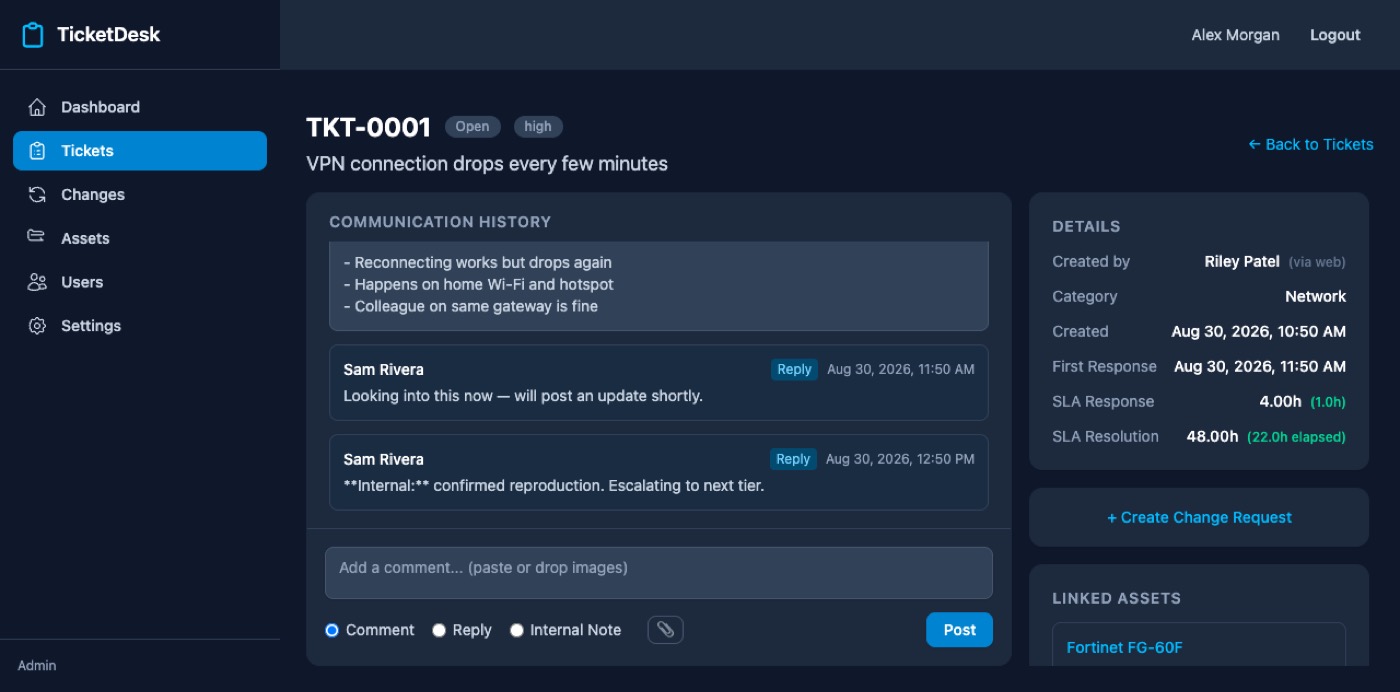Select the Internal Note radio button
Viewport: 1400px width, 692px height.
pyautogui.click(x=517, y=630)
